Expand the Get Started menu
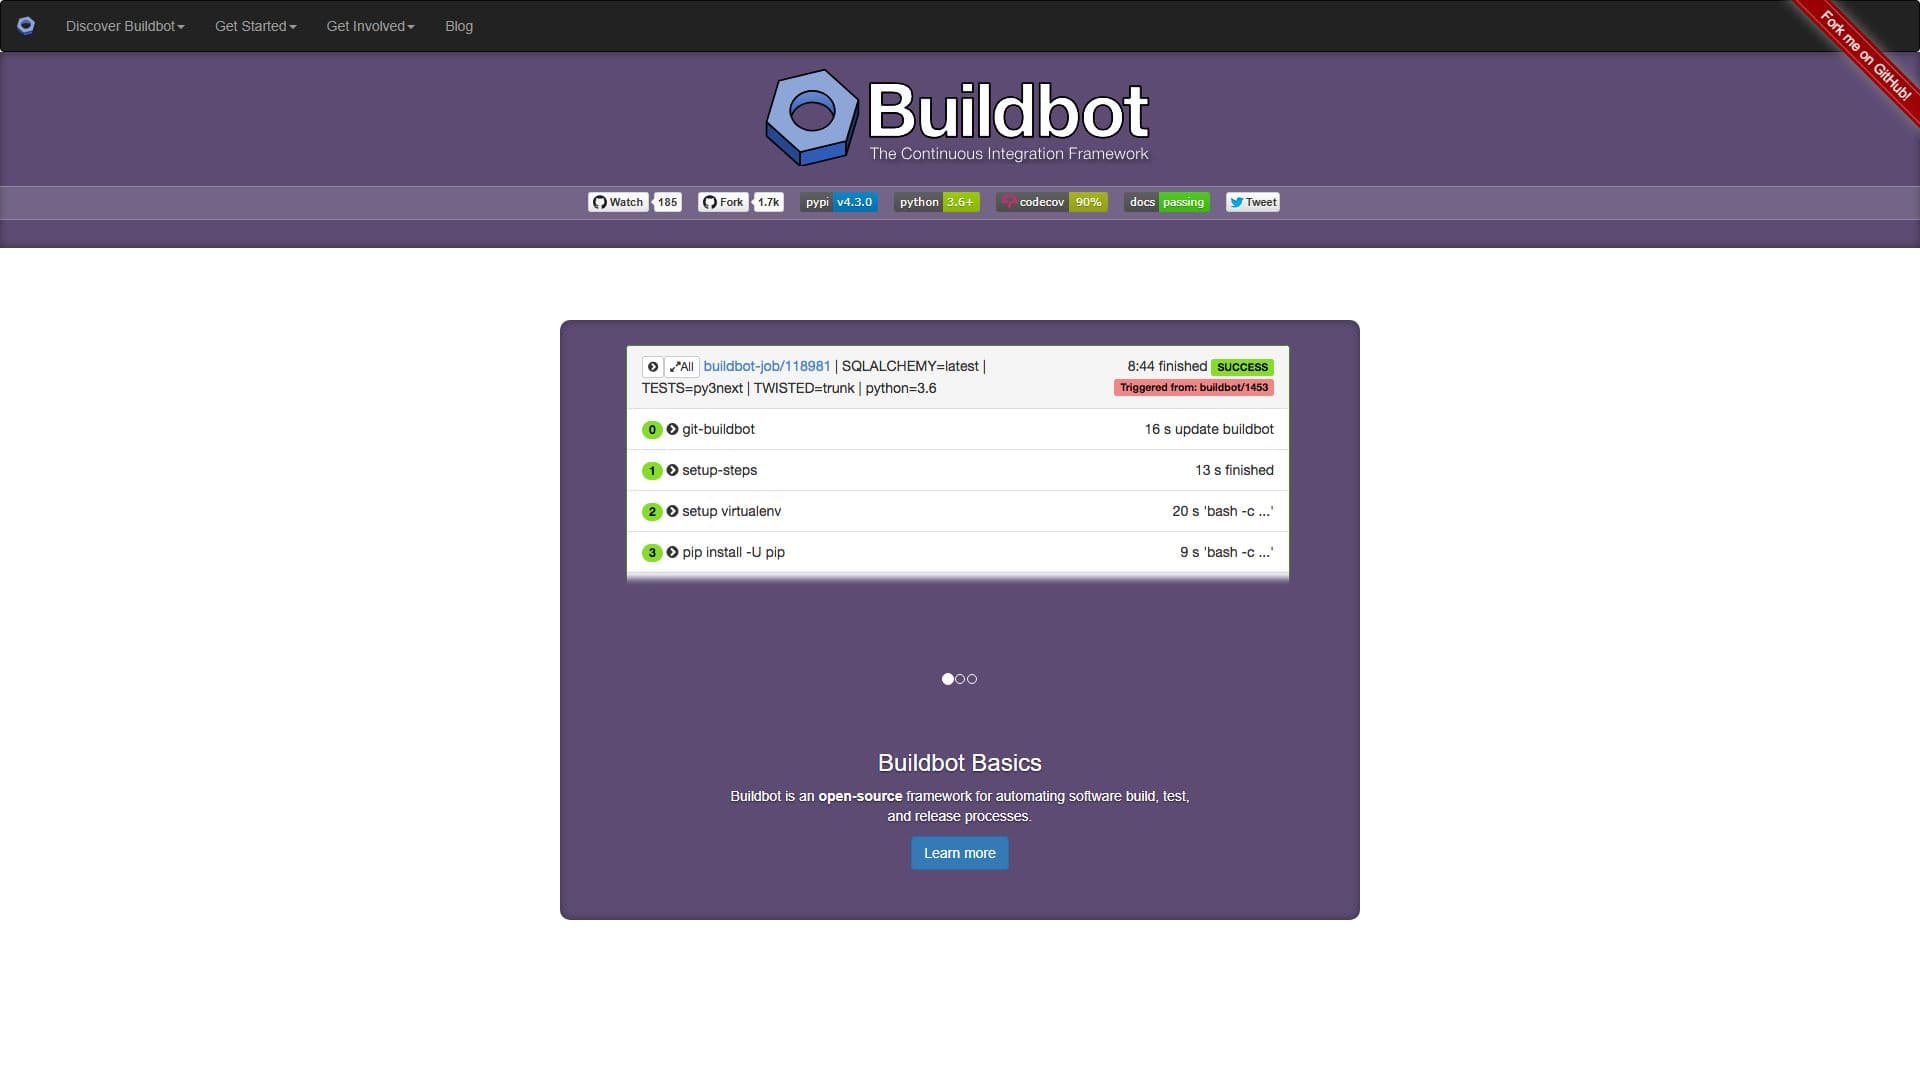Viewport: 1920px width, 1080px height. pos(255,26)
